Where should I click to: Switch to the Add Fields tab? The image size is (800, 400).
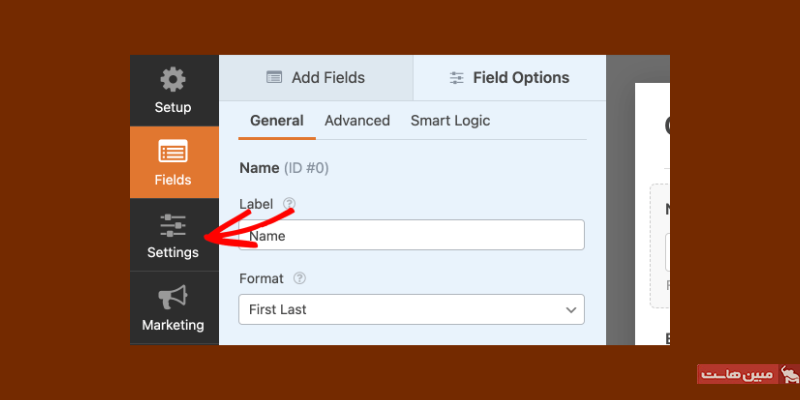pyautogui.click(x=315, y=77)
